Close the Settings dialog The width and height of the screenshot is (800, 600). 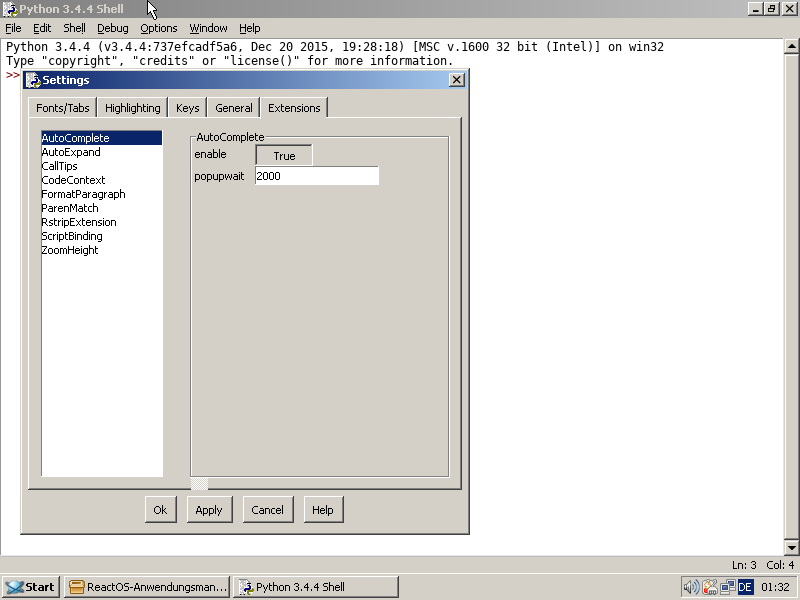pyautogui.click(x=457, y=80)
